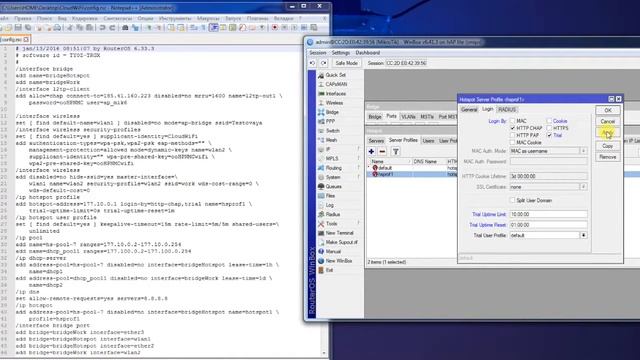
Task: Switch to Users tab in Hotspot window
Action: tap(428, 140)
